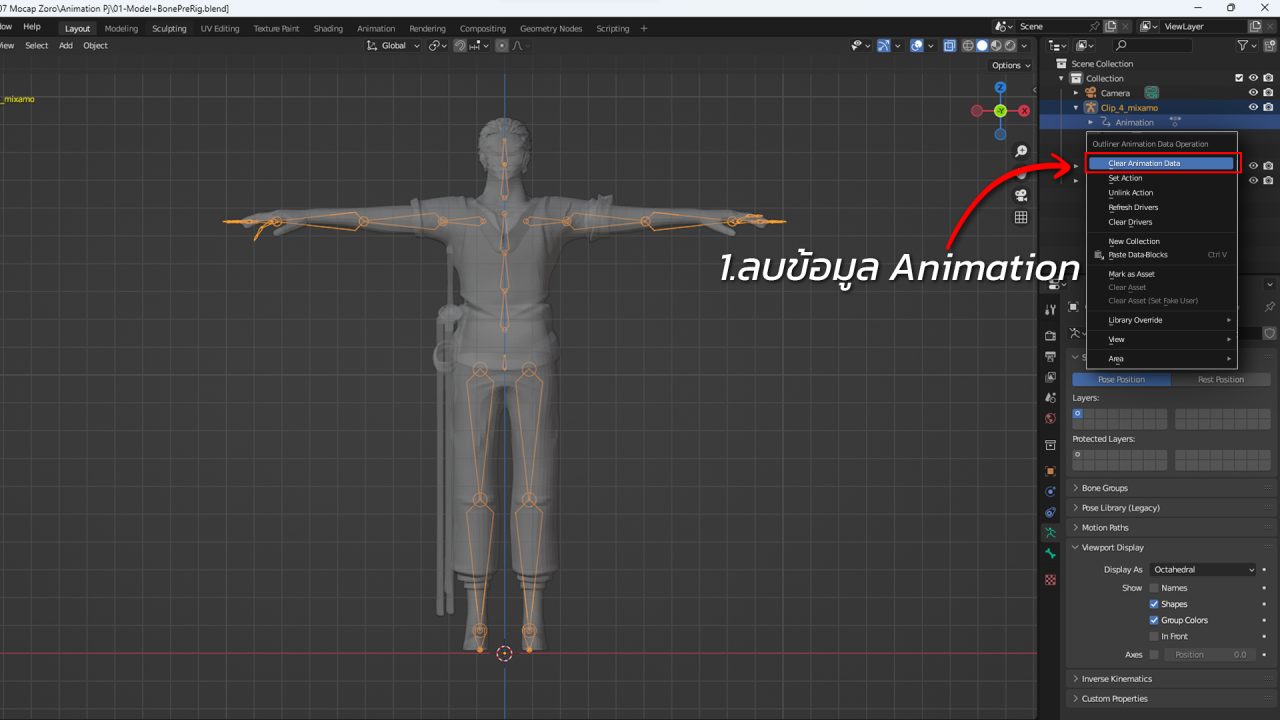Enable the Names checkbox under Show
Viewport: 1280px width, 720px height.
click(1154, 587)
